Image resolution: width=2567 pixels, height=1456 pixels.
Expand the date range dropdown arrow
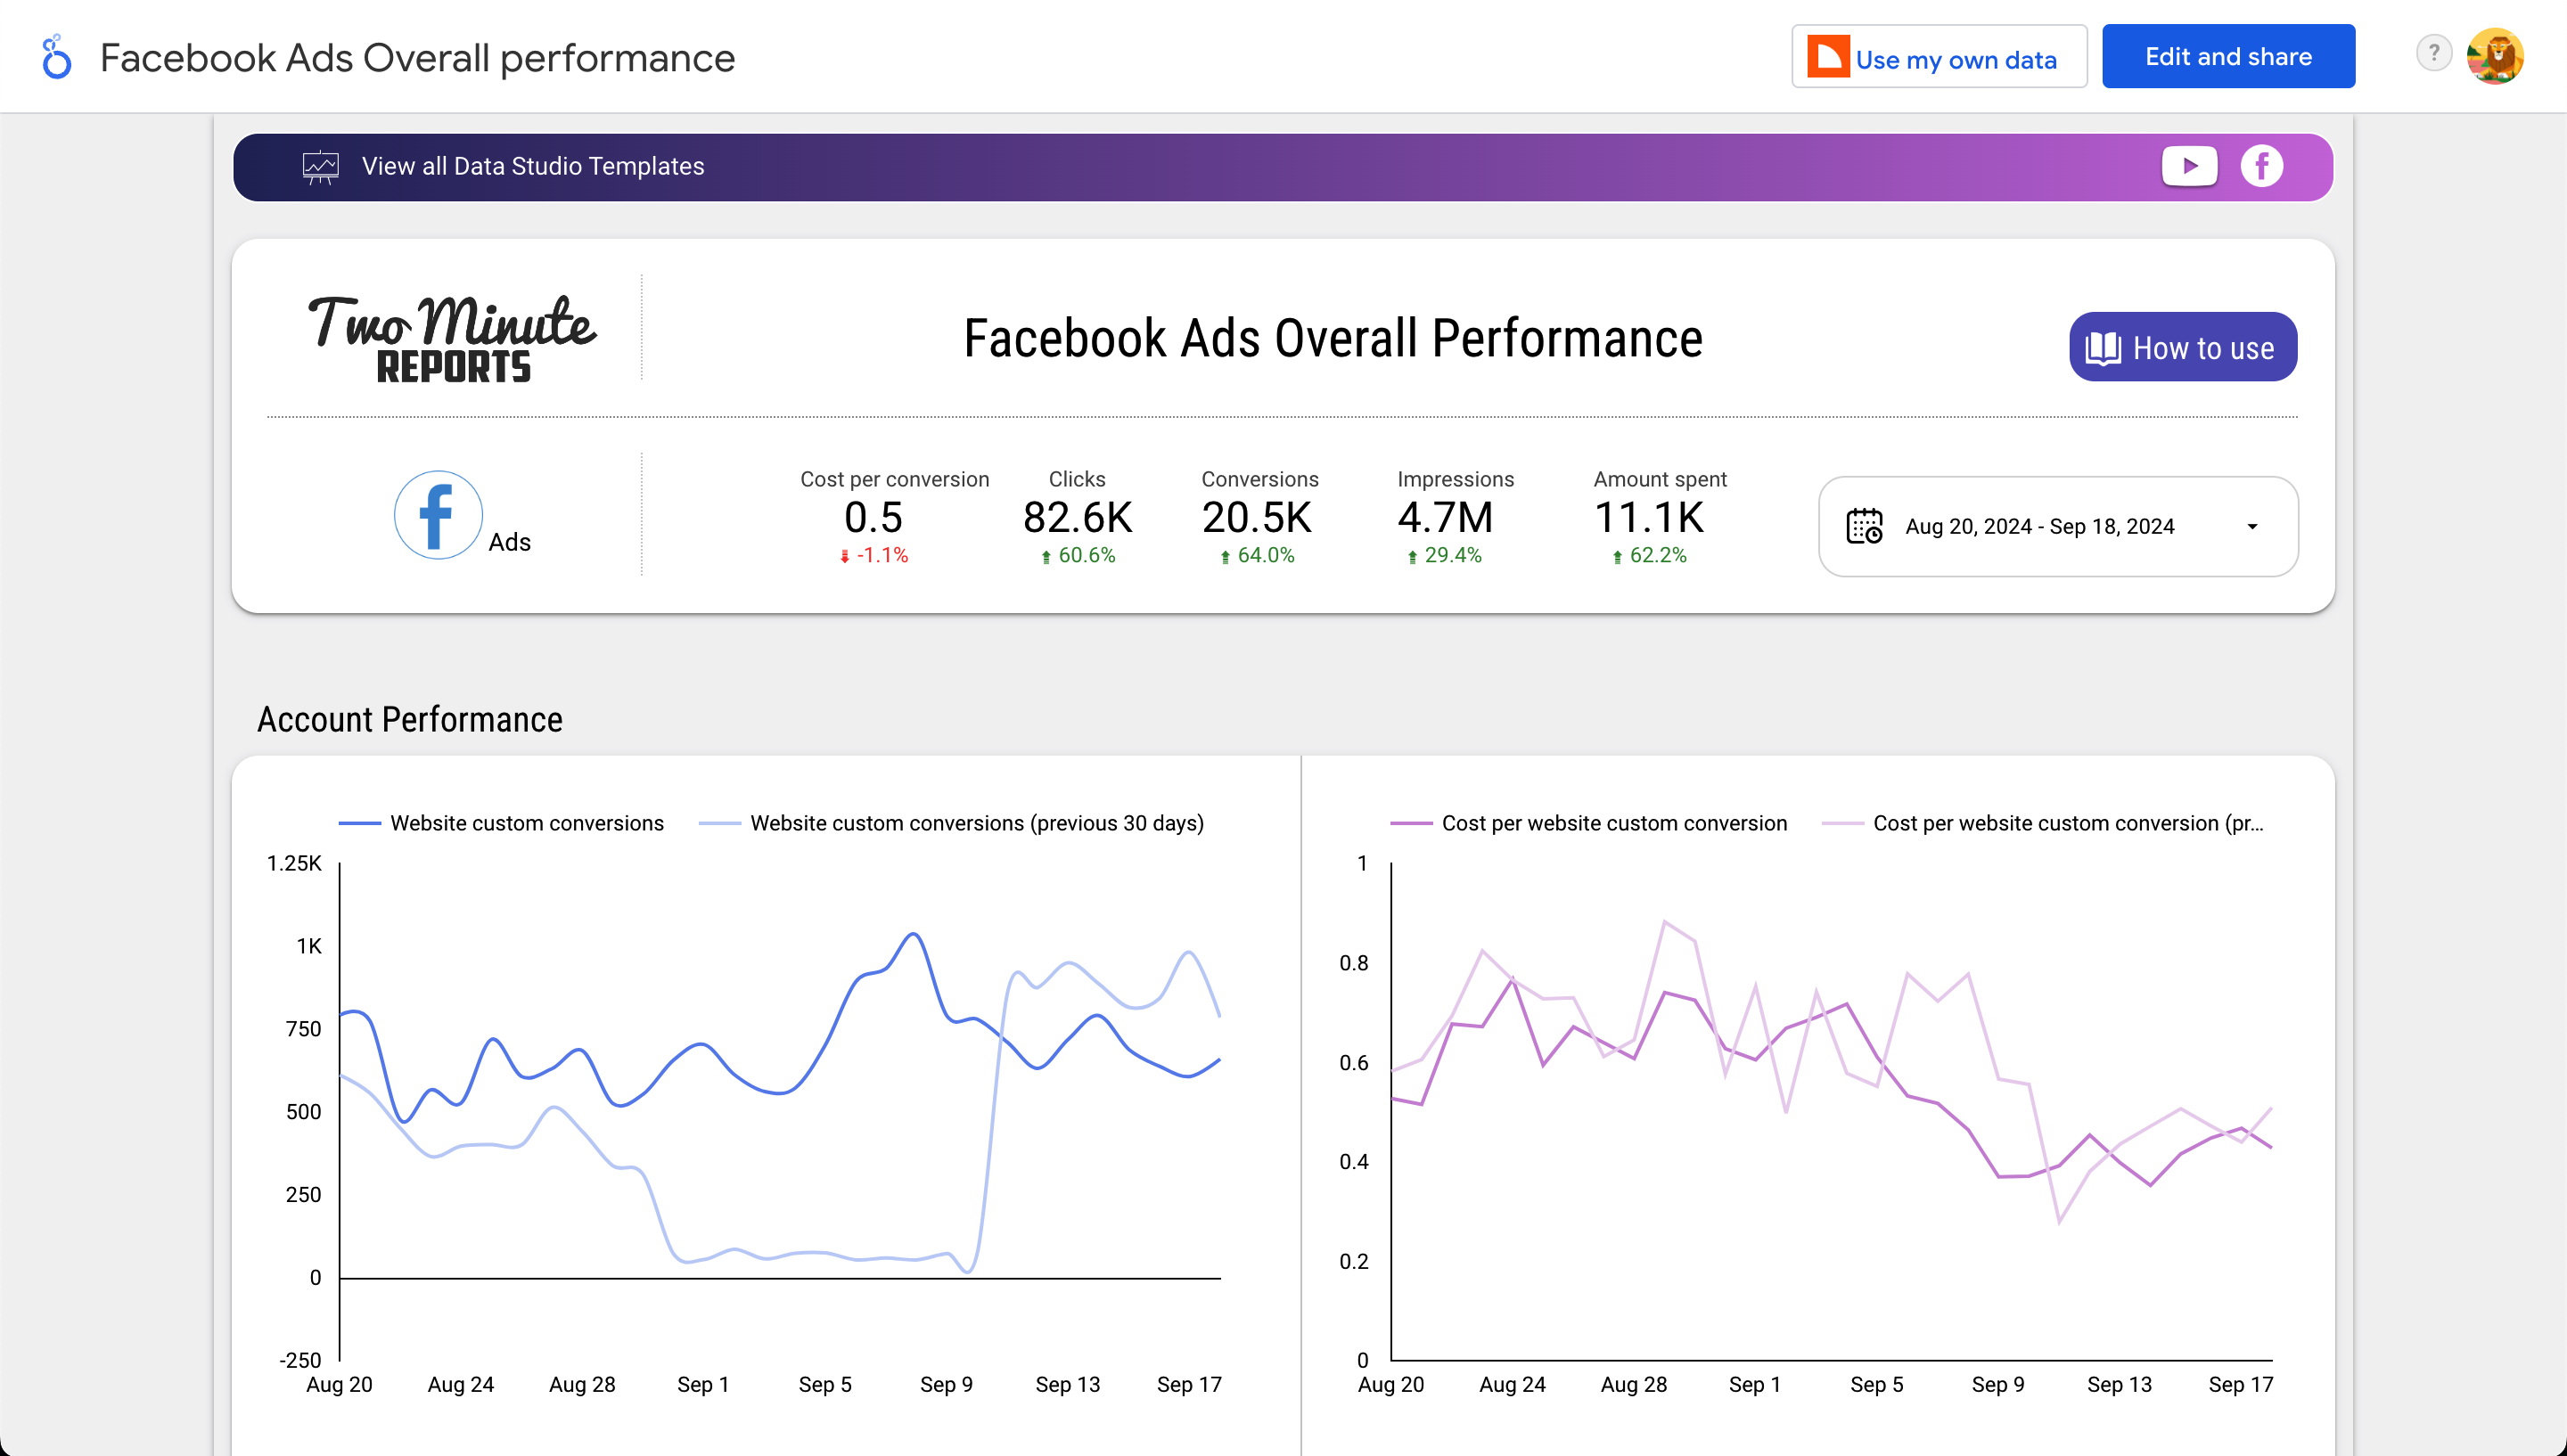point(2252,527)
